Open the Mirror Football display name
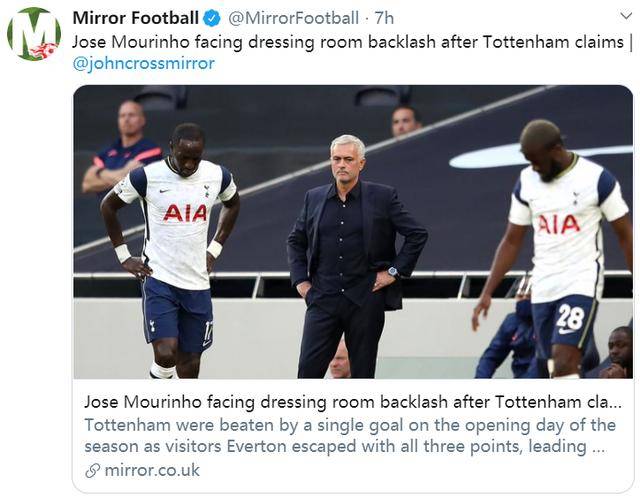This screenshot has width=640, height=498. (x=136, y=18)
